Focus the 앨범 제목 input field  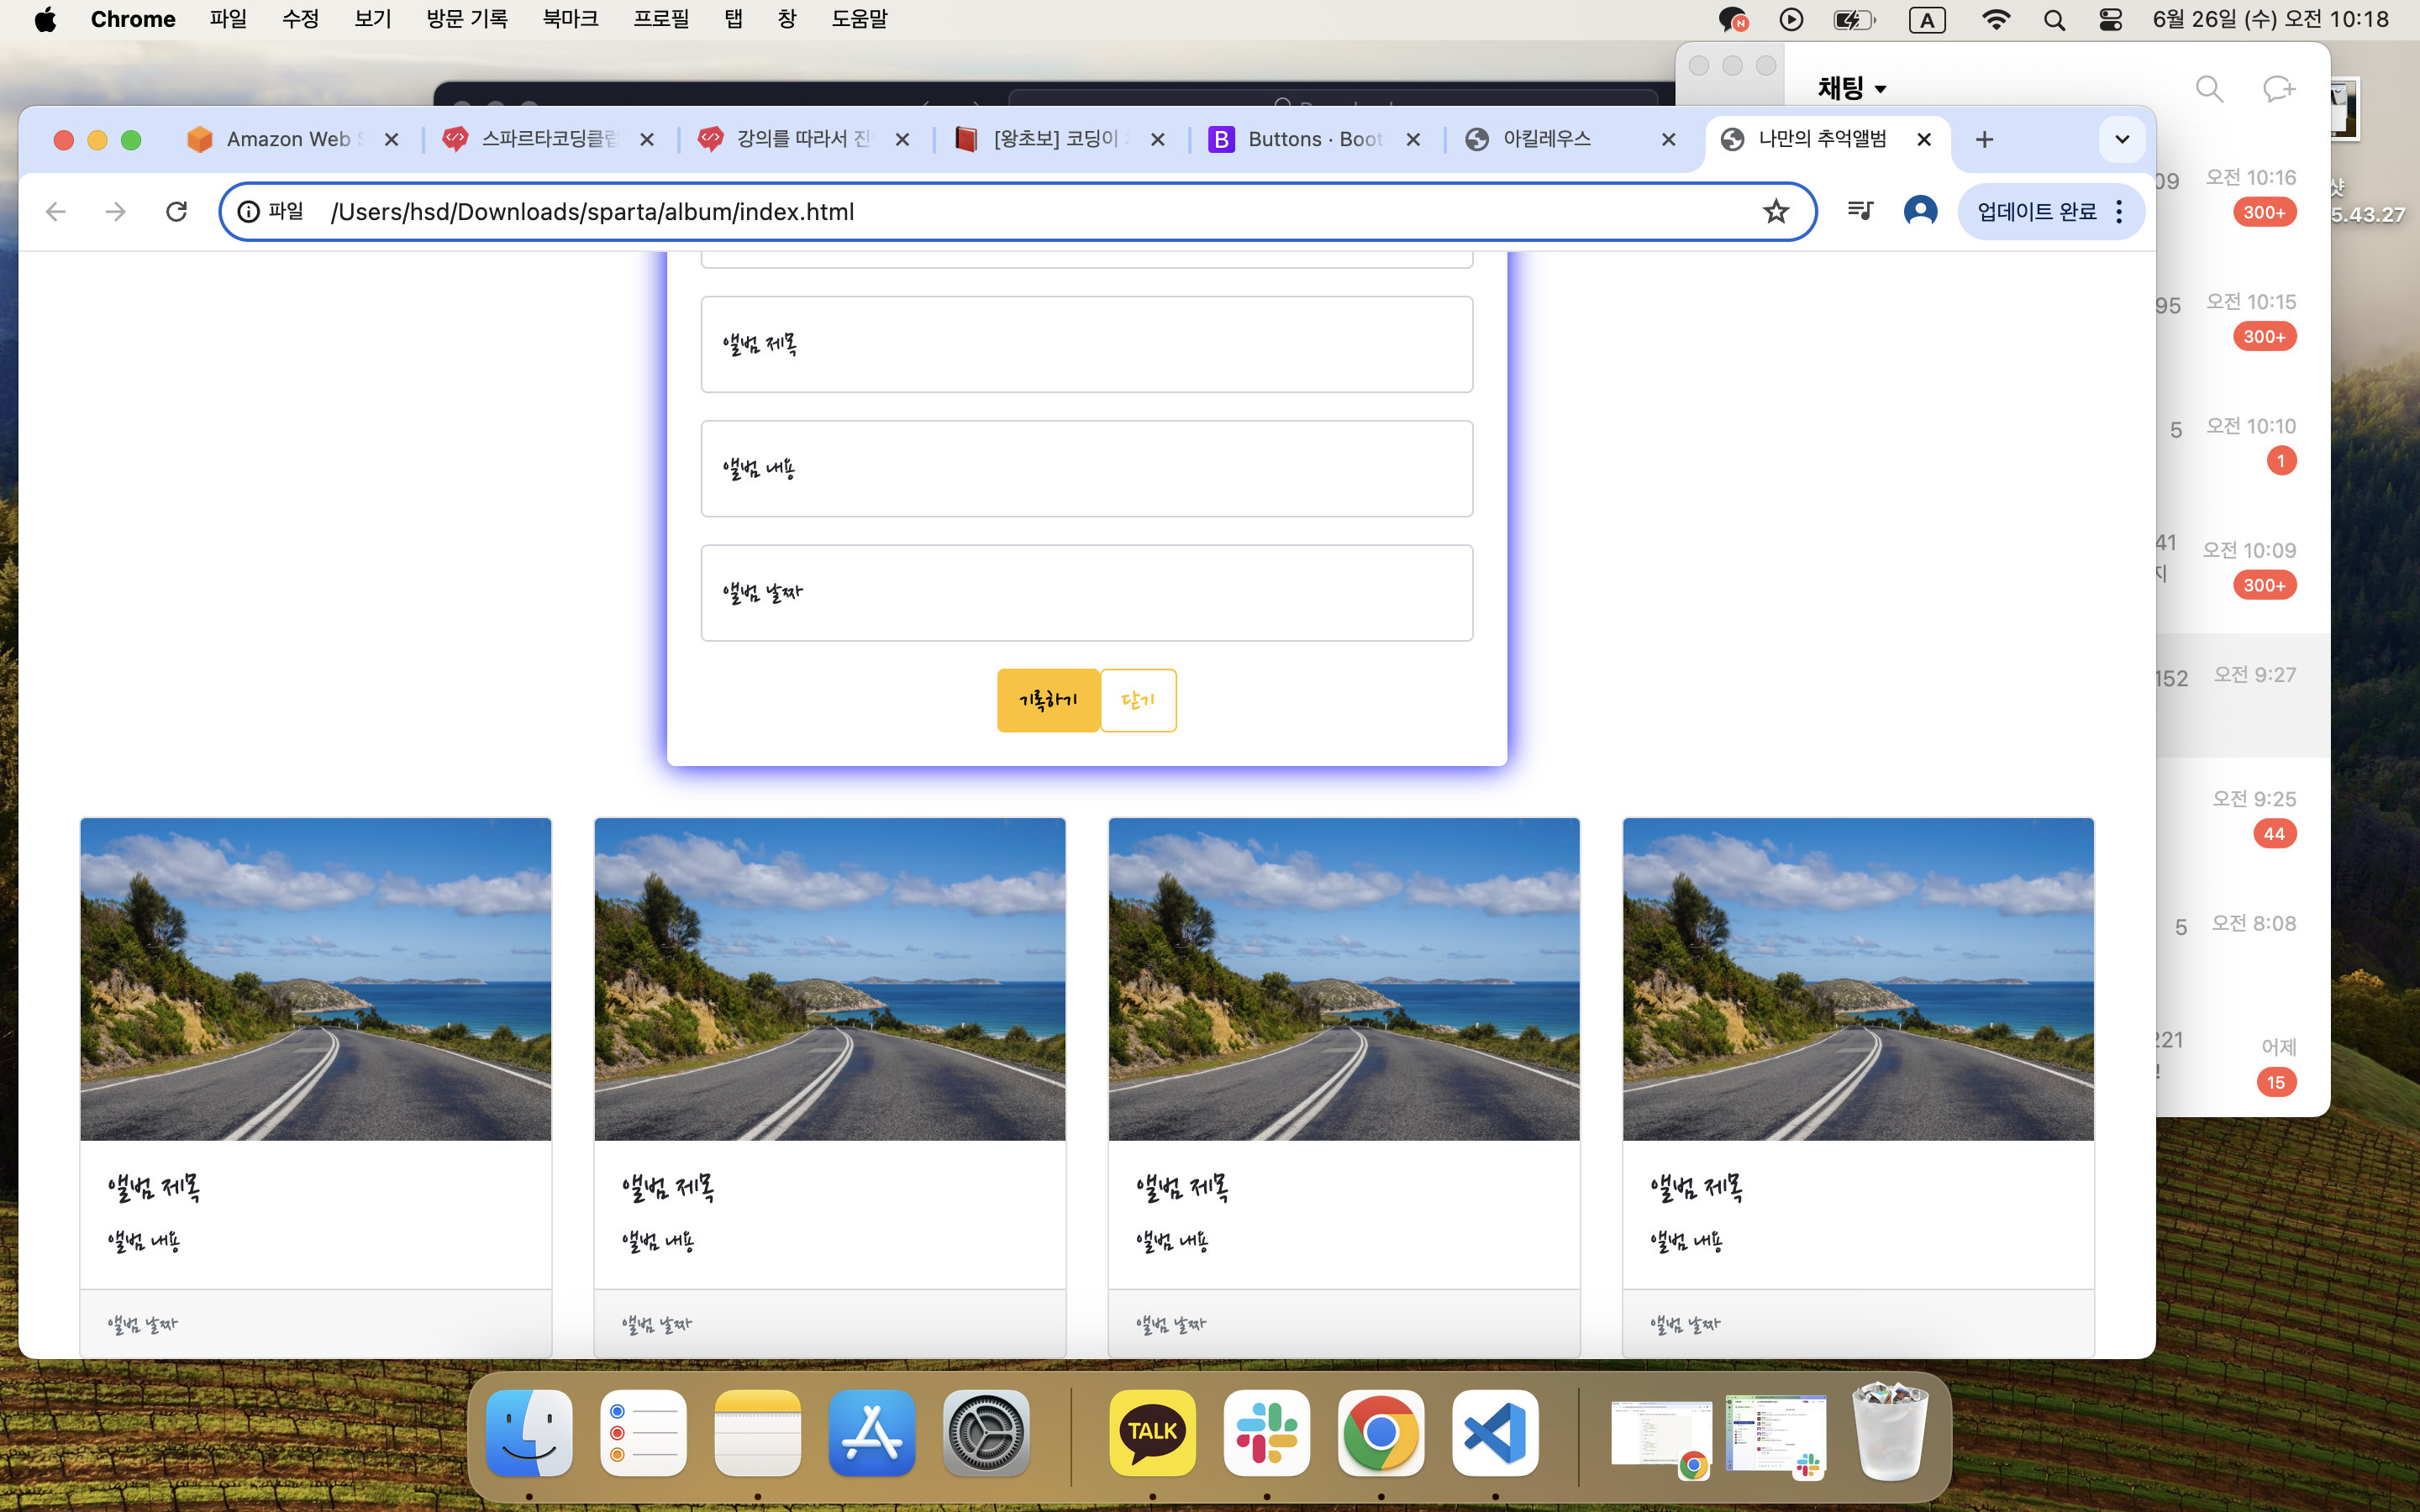[1087, 344]
